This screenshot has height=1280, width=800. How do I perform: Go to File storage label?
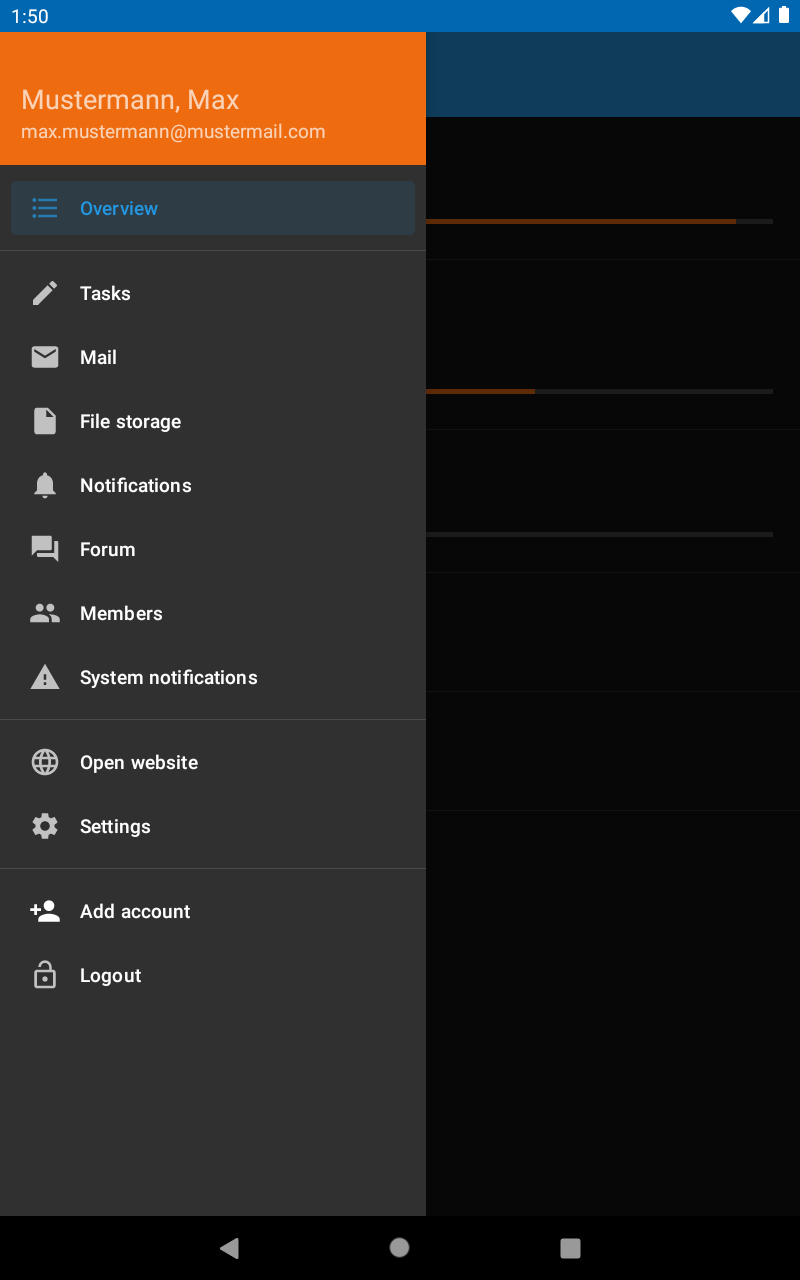(x=130, y=421)
